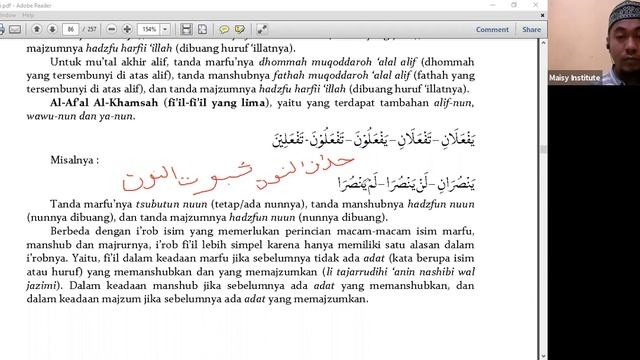Maximize the Adobe Reader window
This screenshot has width=640, height=360.
(514, 5)
